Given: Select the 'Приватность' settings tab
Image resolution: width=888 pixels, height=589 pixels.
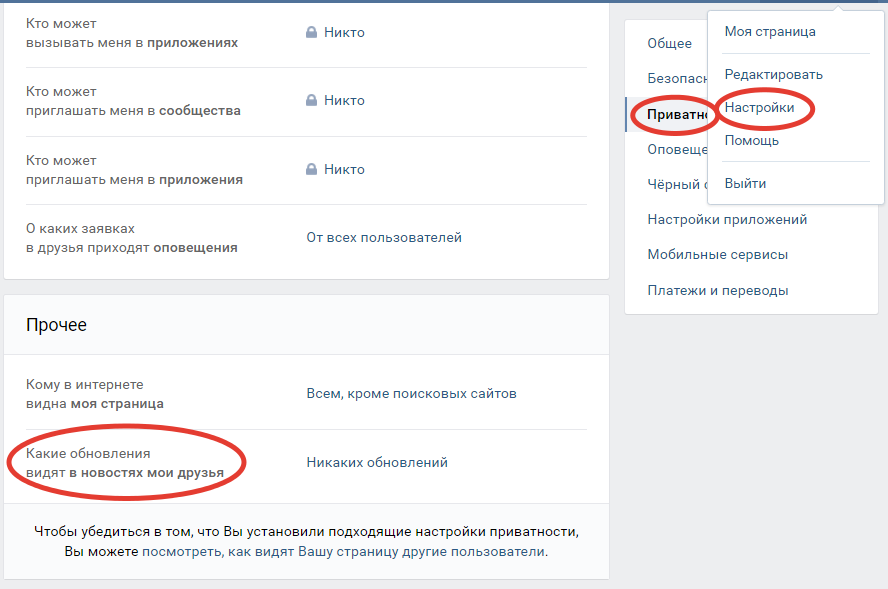Looking at the screenshot, I should coord(677,115).
